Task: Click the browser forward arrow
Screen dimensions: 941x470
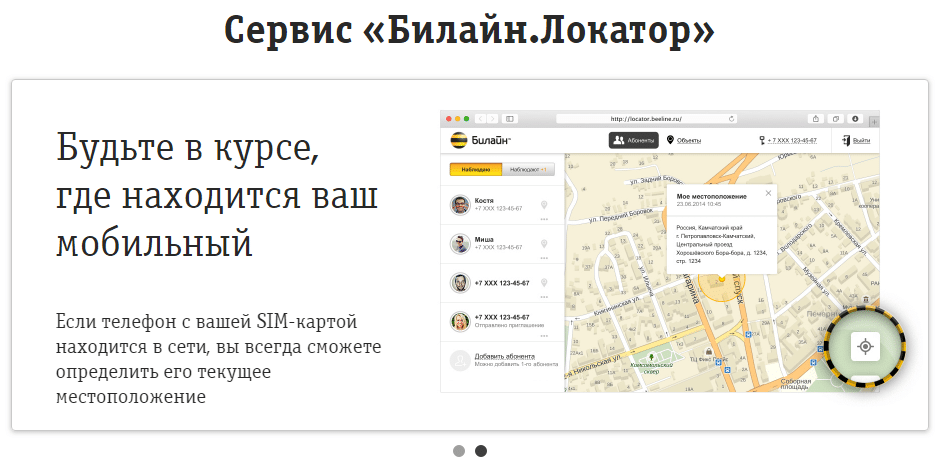Action: pos(492,119)
